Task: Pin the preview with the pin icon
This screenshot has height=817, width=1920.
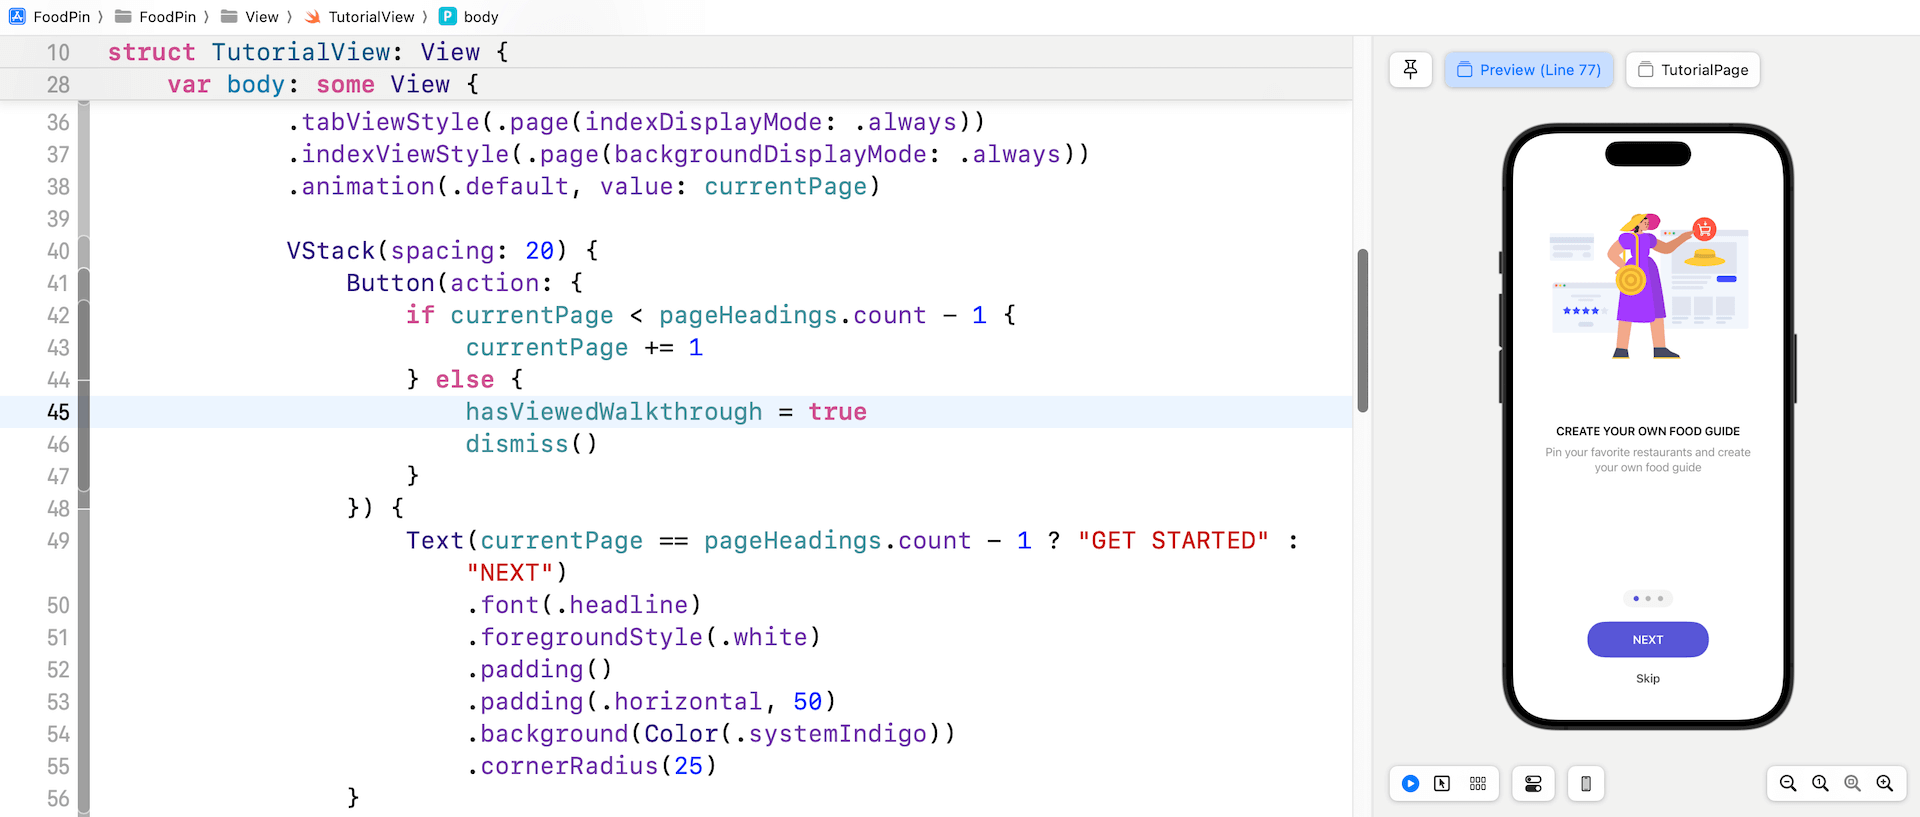Action: (1410, 70)
